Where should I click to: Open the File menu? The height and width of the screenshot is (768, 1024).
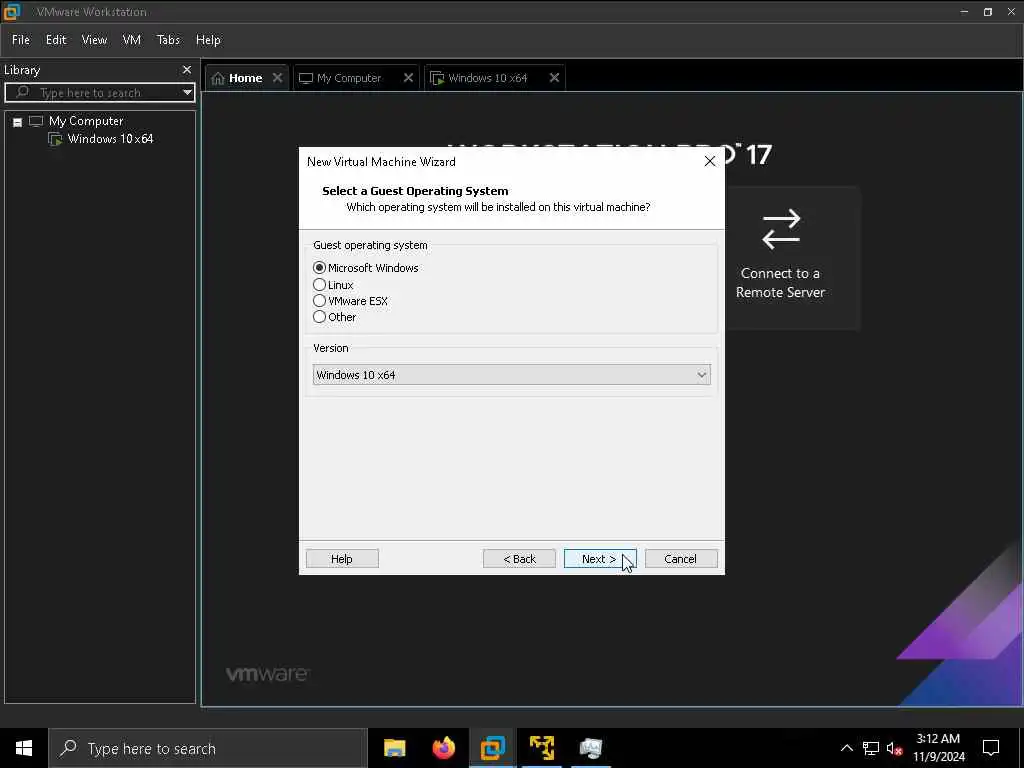pos(21,40)
